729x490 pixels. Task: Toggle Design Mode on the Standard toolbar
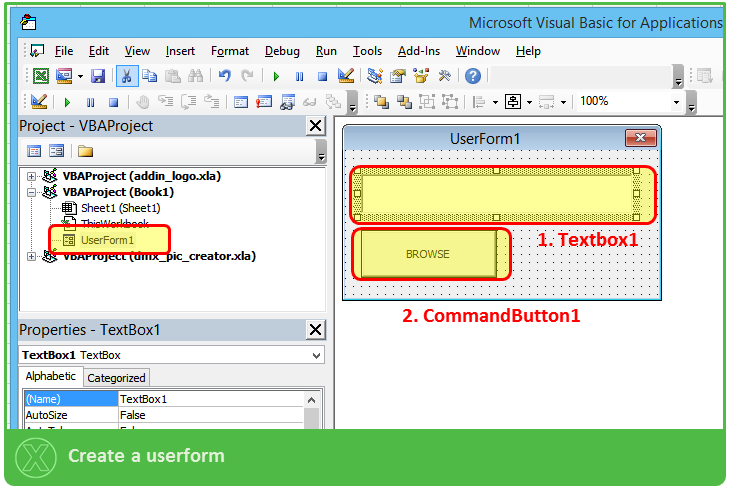[345, 75]
